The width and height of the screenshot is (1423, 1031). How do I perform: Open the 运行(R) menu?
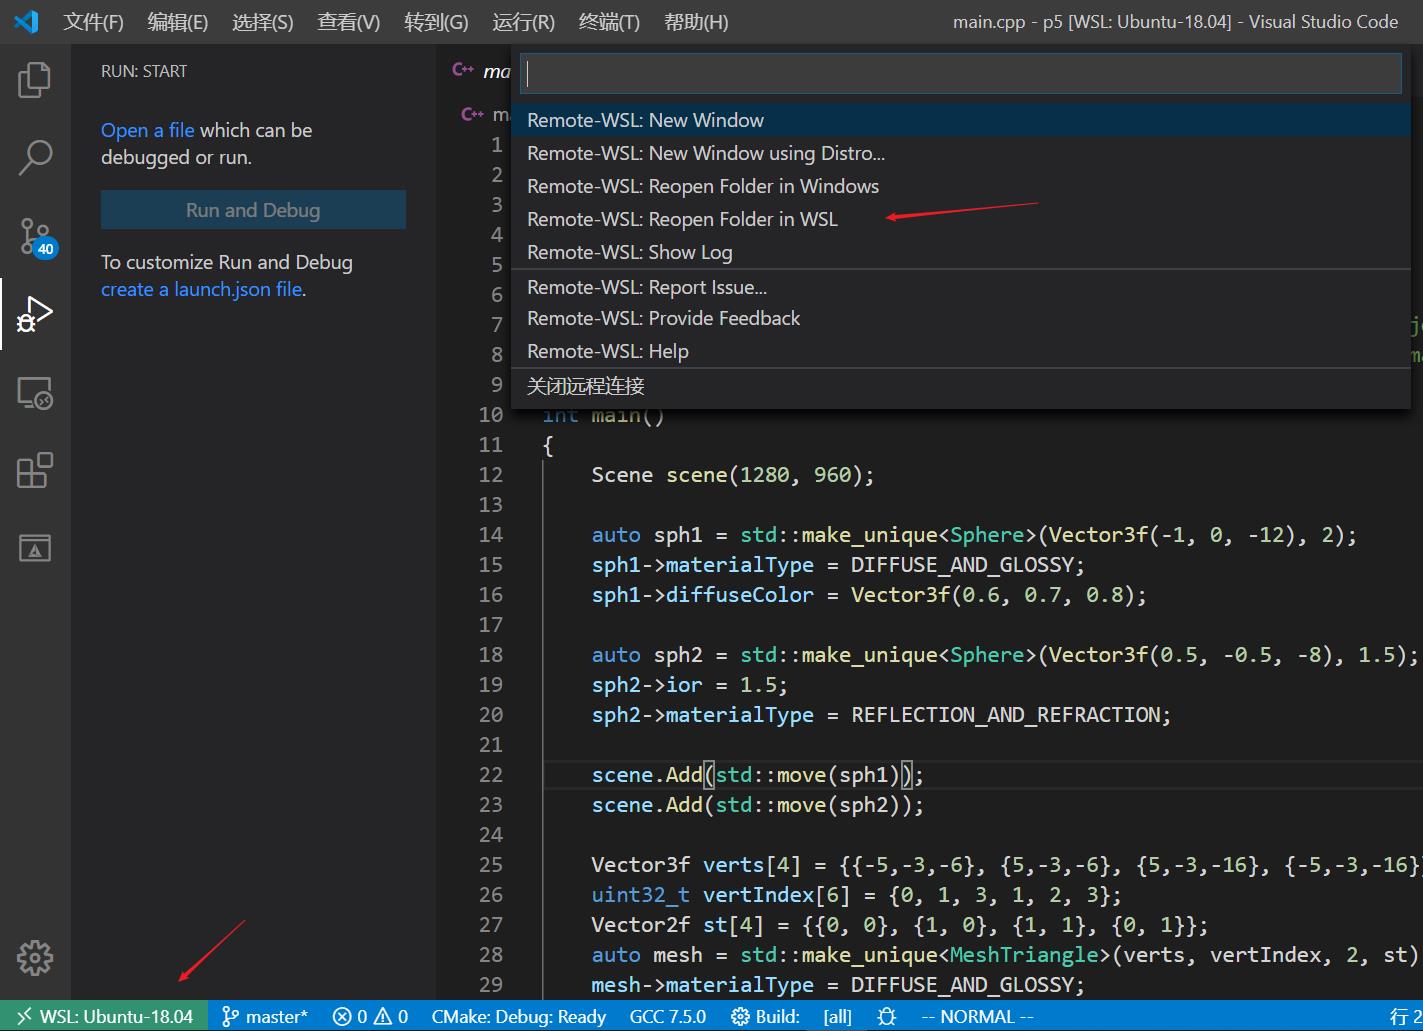click(x=523, y=22)
